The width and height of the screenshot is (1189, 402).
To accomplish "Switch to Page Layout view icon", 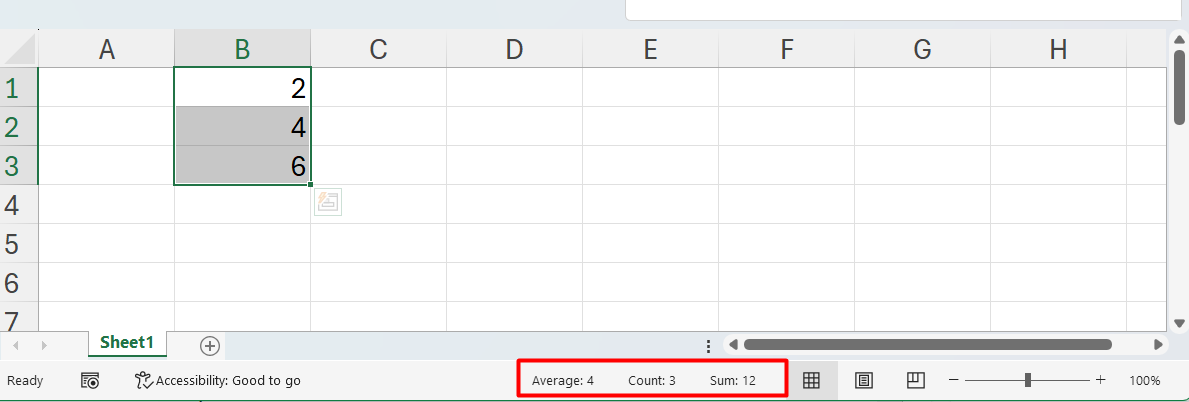I will [863, 381].
